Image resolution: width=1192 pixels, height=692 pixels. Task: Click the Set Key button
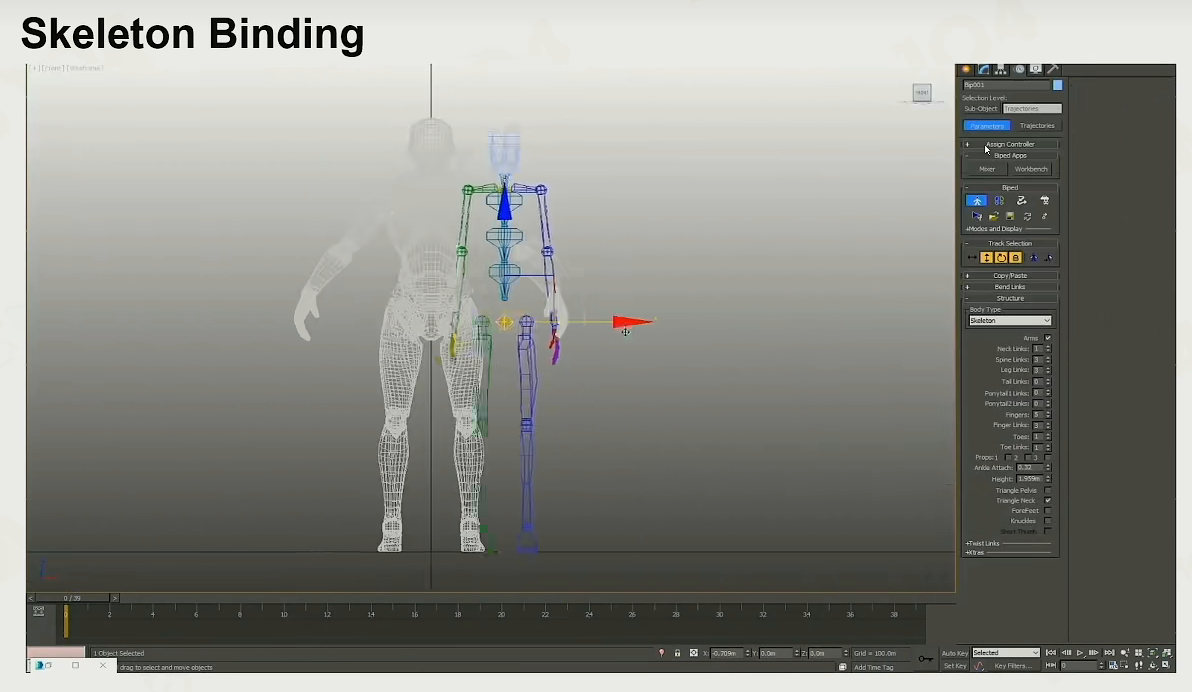[955, 666]
